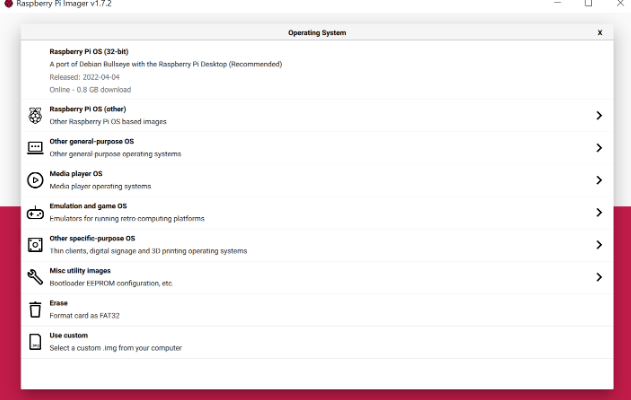Click the play circle icon for Media player OS
This screenshot has height=400, width=631.
35,180
